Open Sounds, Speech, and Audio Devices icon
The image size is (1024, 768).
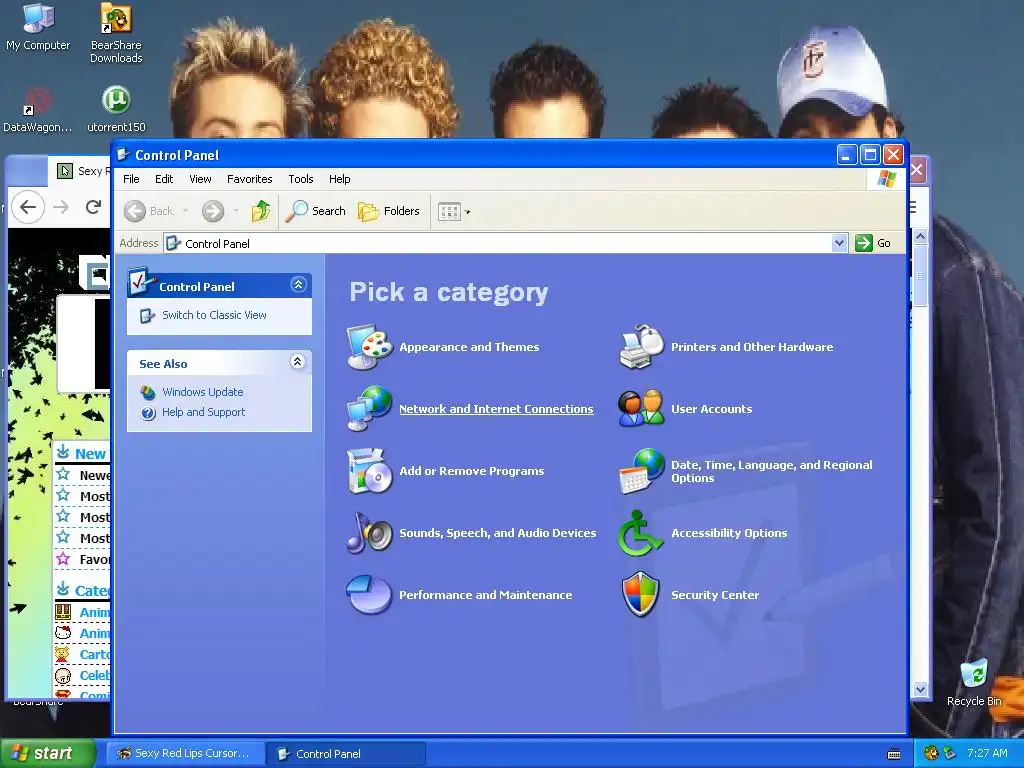pyautogui.click(x=370, y=533)
